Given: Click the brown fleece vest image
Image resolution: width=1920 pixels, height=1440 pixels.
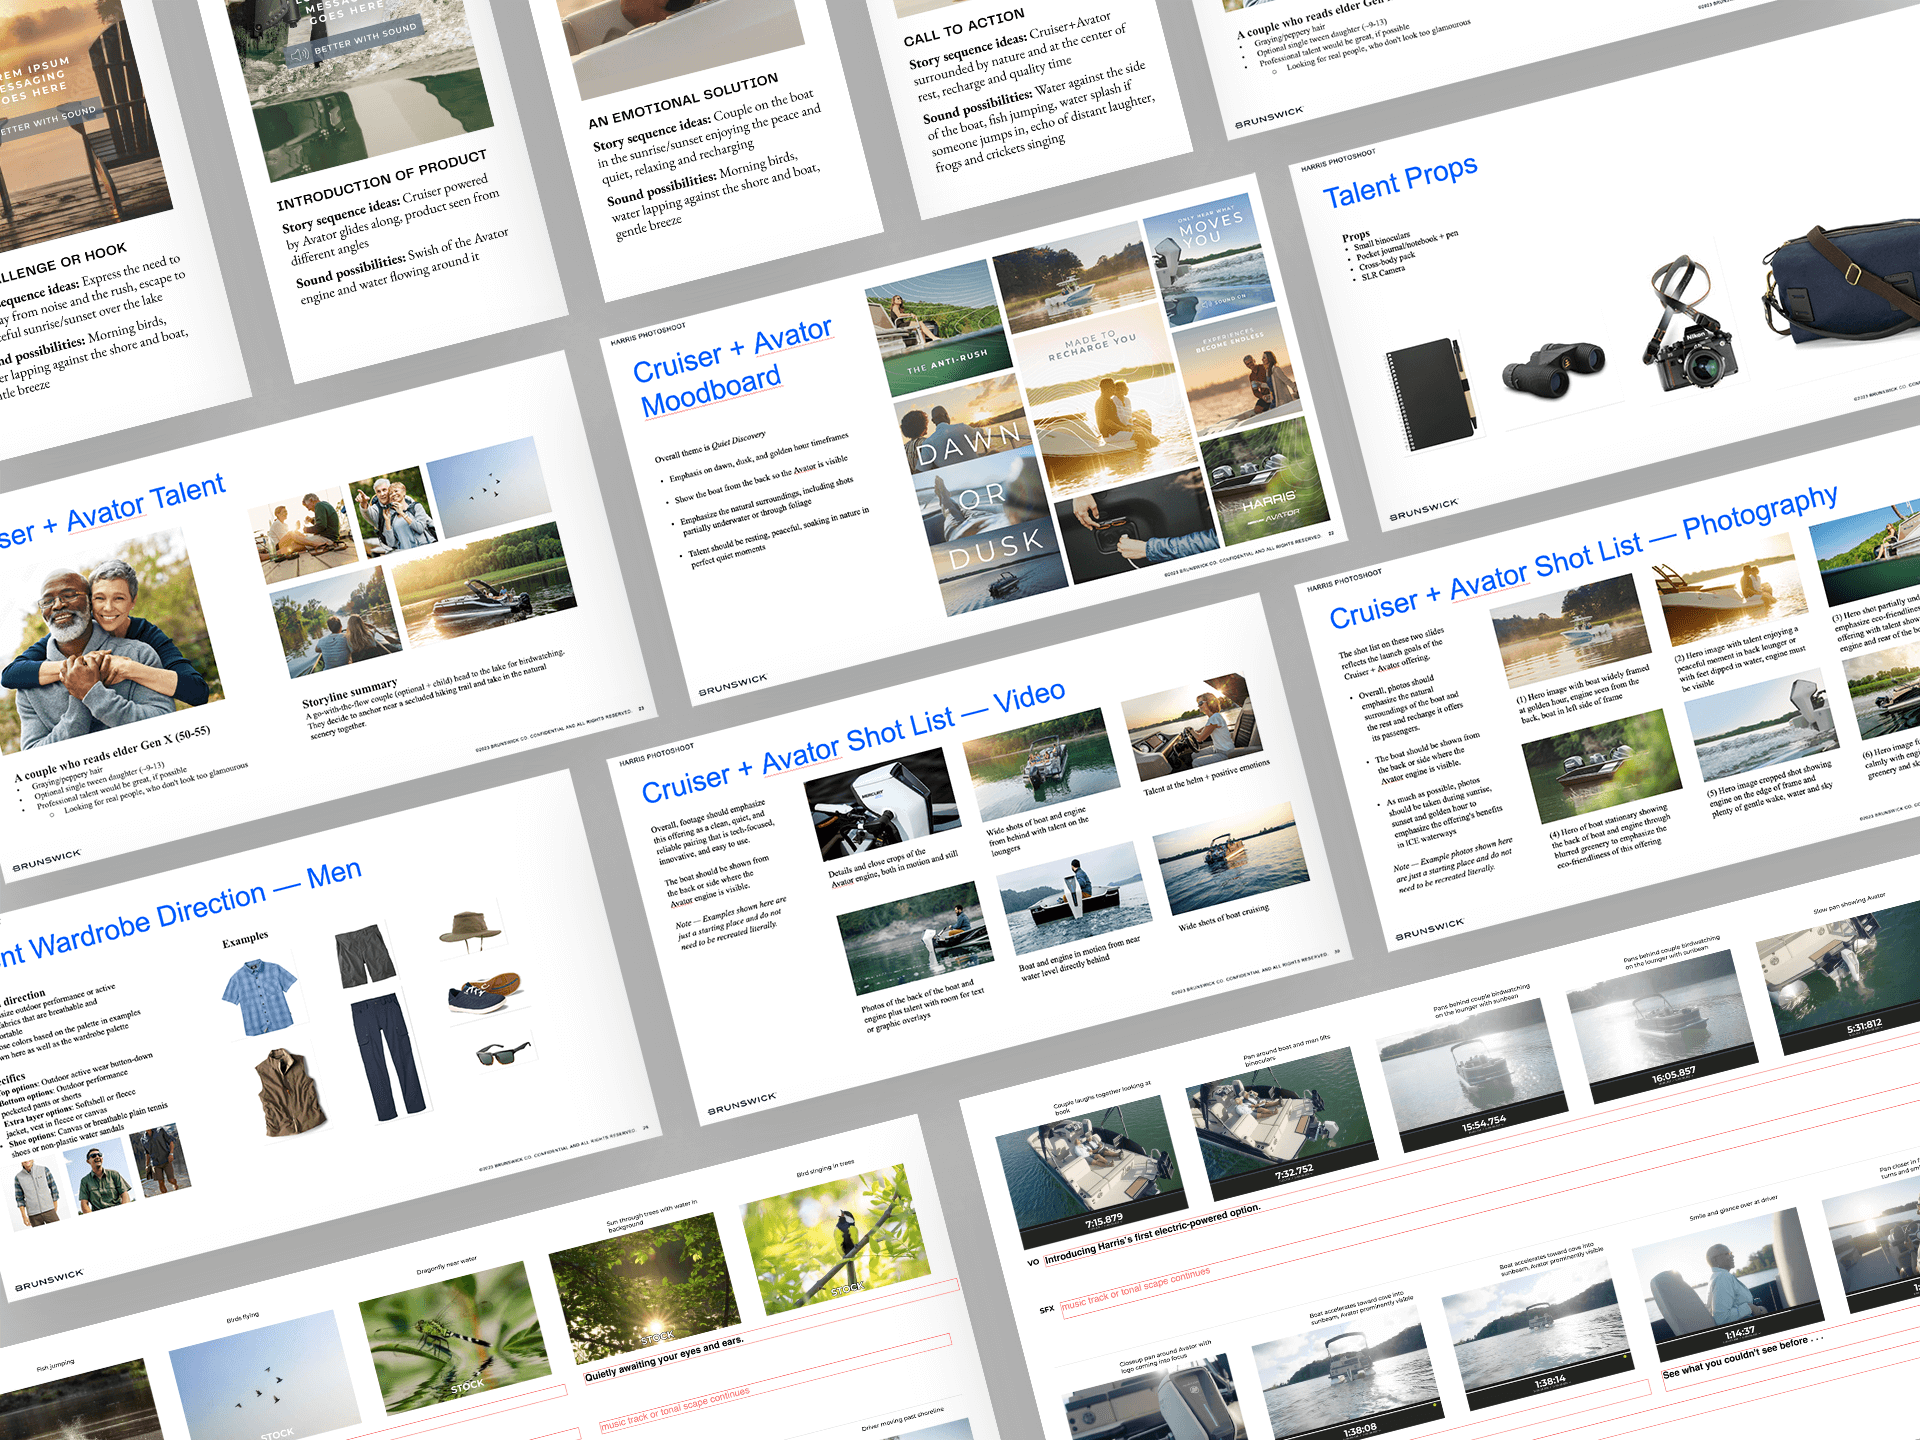Looking at the screenshot, I should (x=289, y=1091).
